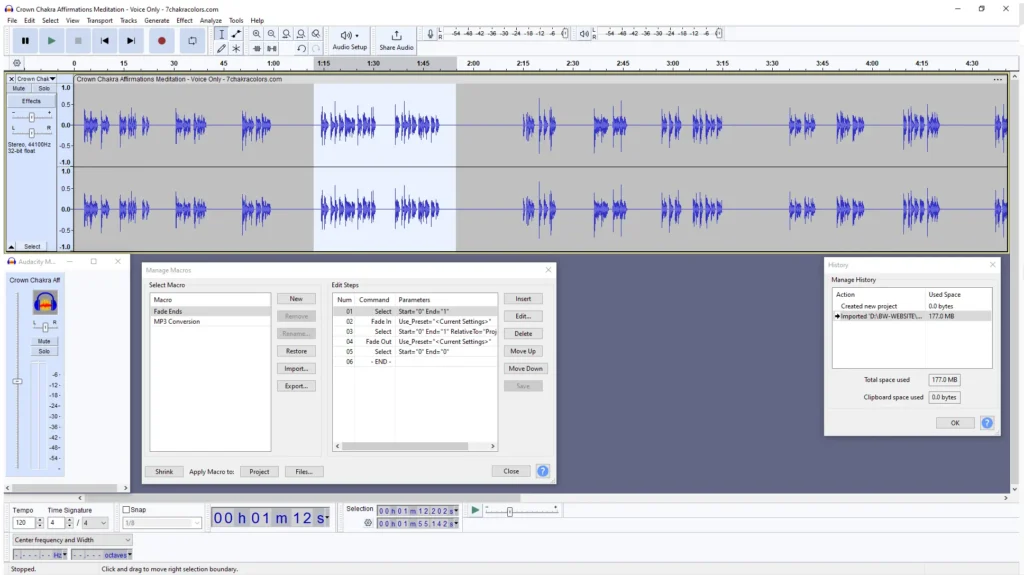Open the track name dropdown menu
This screenshot has height=575, width=1024.
(52, 78)
